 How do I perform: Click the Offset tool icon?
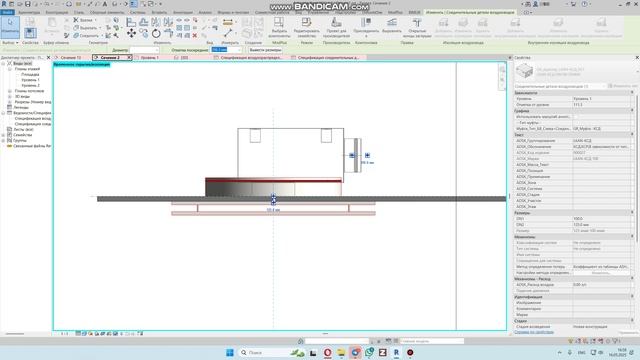tap(144, 22)
